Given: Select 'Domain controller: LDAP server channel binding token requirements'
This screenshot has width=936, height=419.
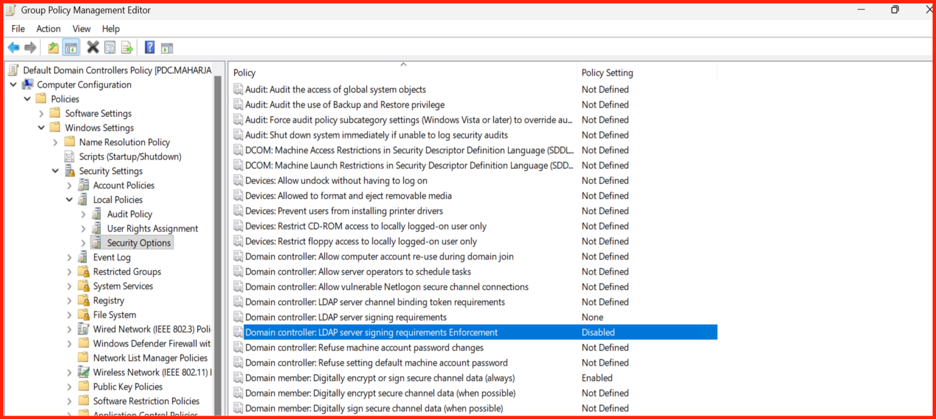Looking at the screenshot, I should (x=375, y=302).
